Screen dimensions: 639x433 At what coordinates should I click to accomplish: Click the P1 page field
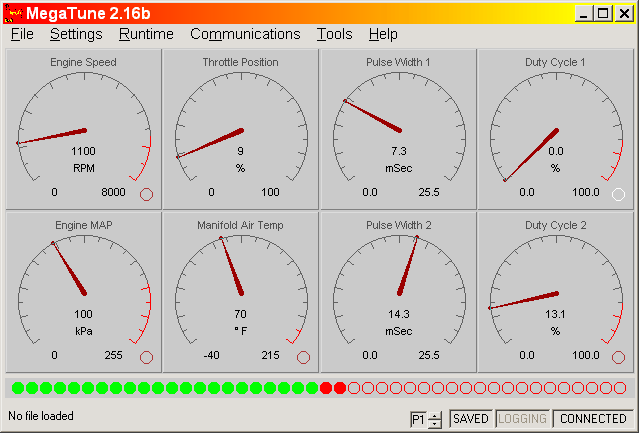(x=419, y=420)
